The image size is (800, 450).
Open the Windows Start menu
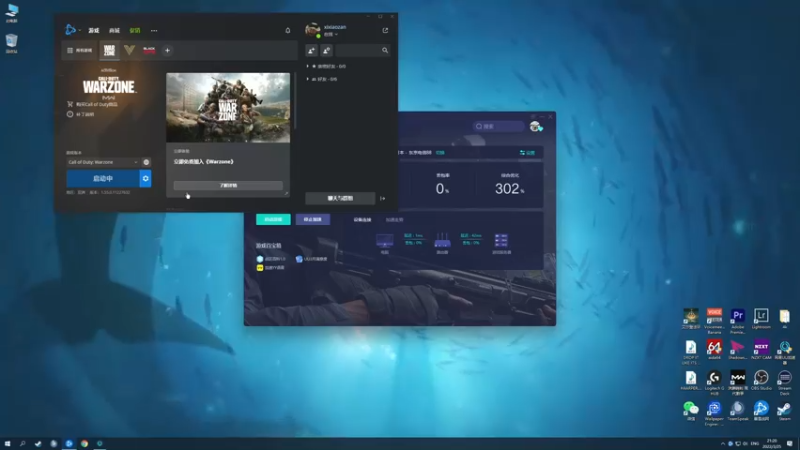tap(7, 443)
